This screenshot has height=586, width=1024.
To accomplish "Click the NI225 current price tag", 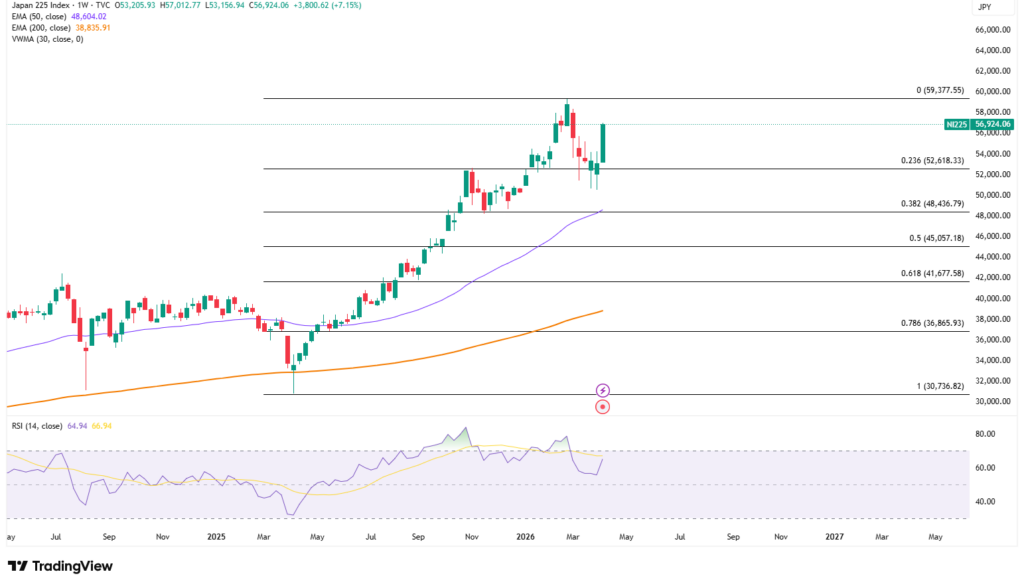I will pos(979,124).
